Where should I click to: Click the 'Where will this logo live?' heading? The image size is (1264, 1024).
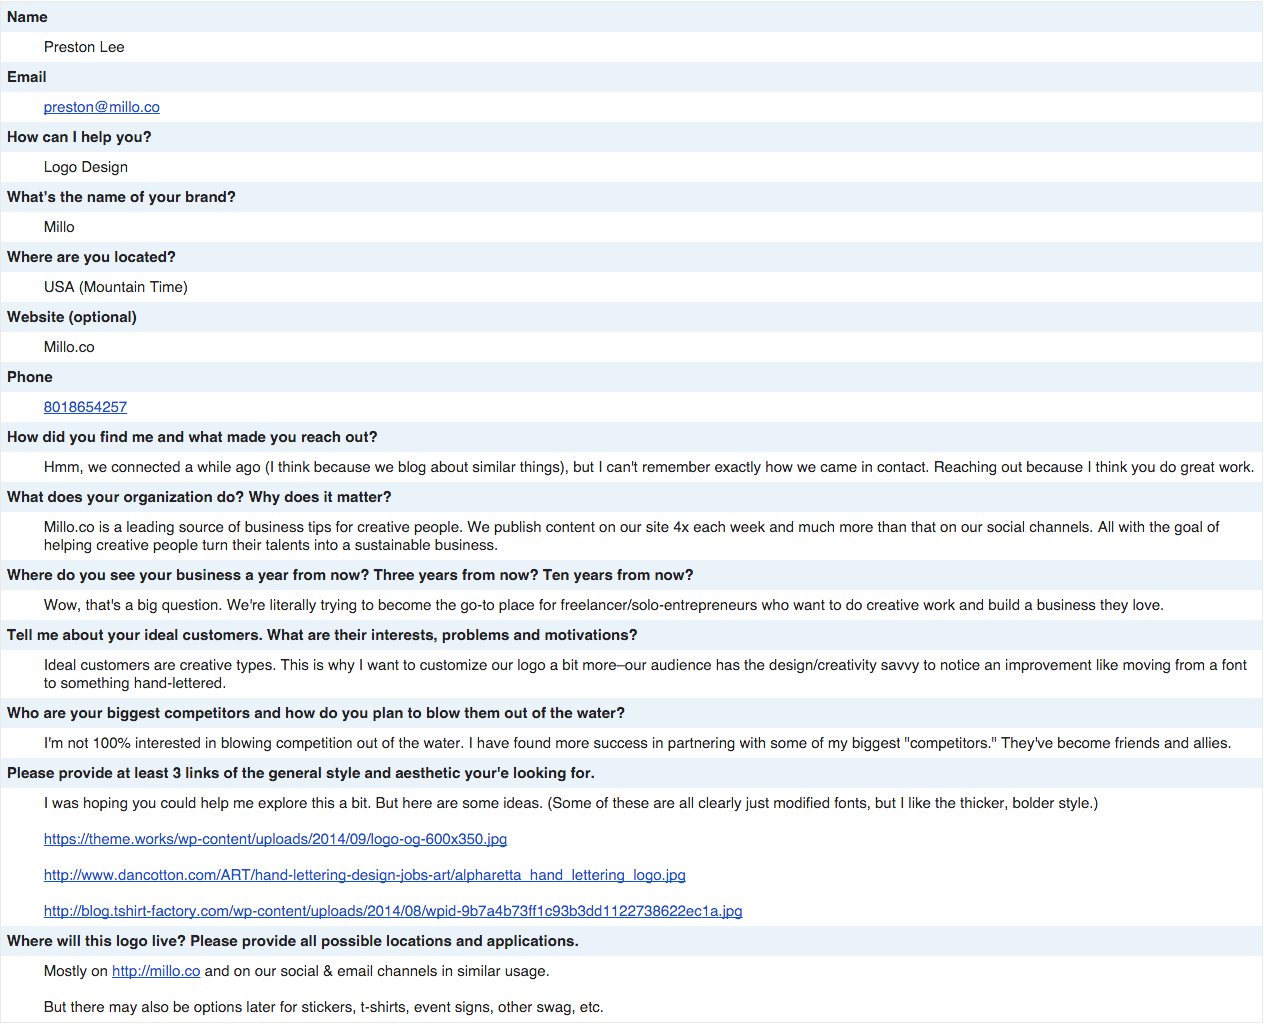tap(293, 941)
